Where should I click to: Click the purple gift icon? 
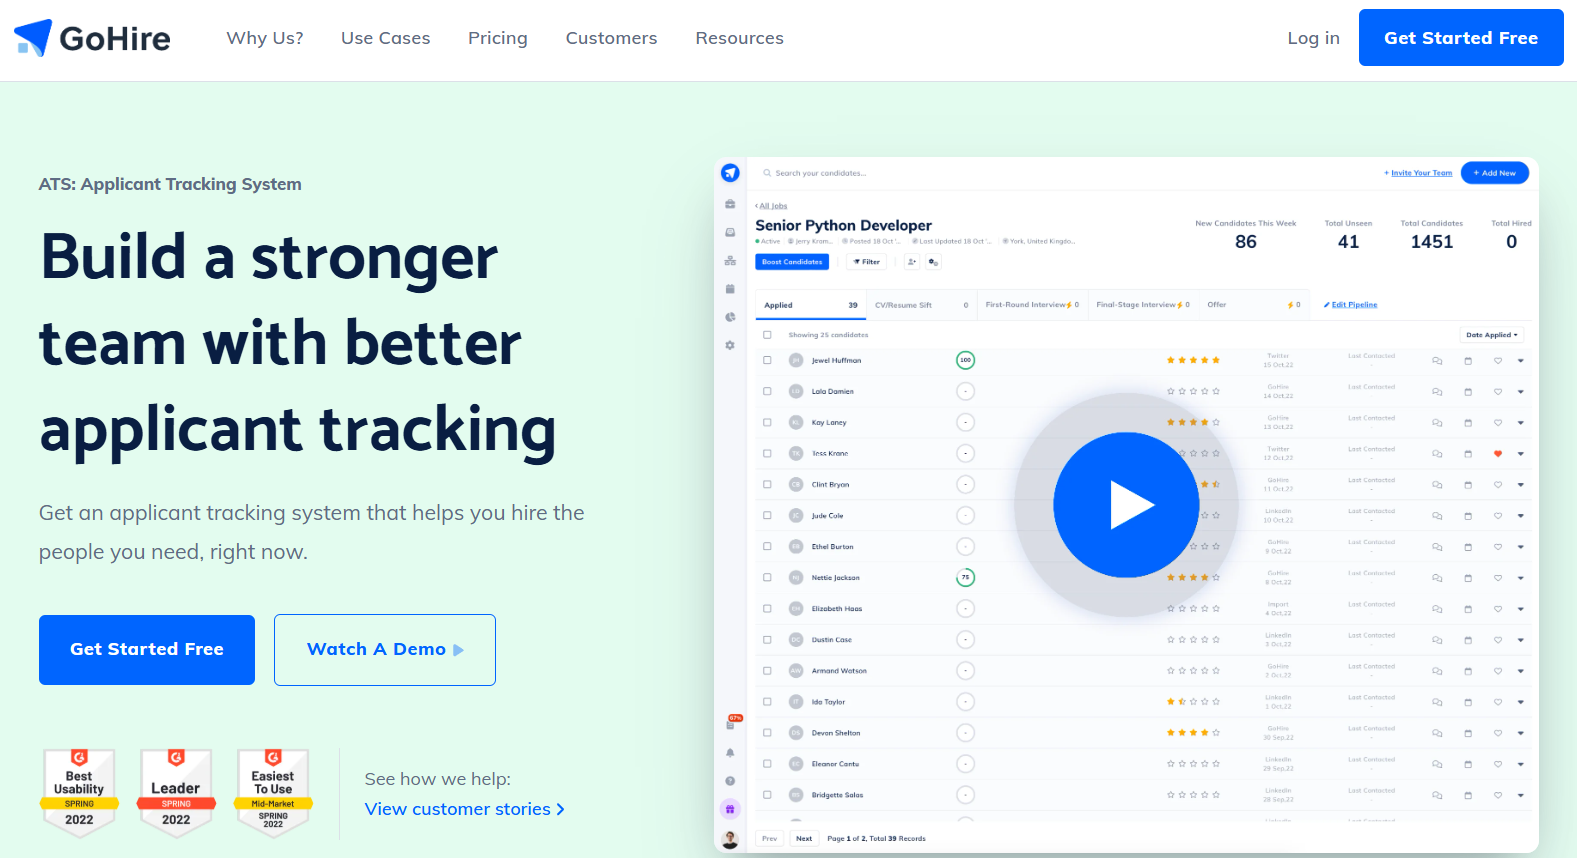point(730,809)
